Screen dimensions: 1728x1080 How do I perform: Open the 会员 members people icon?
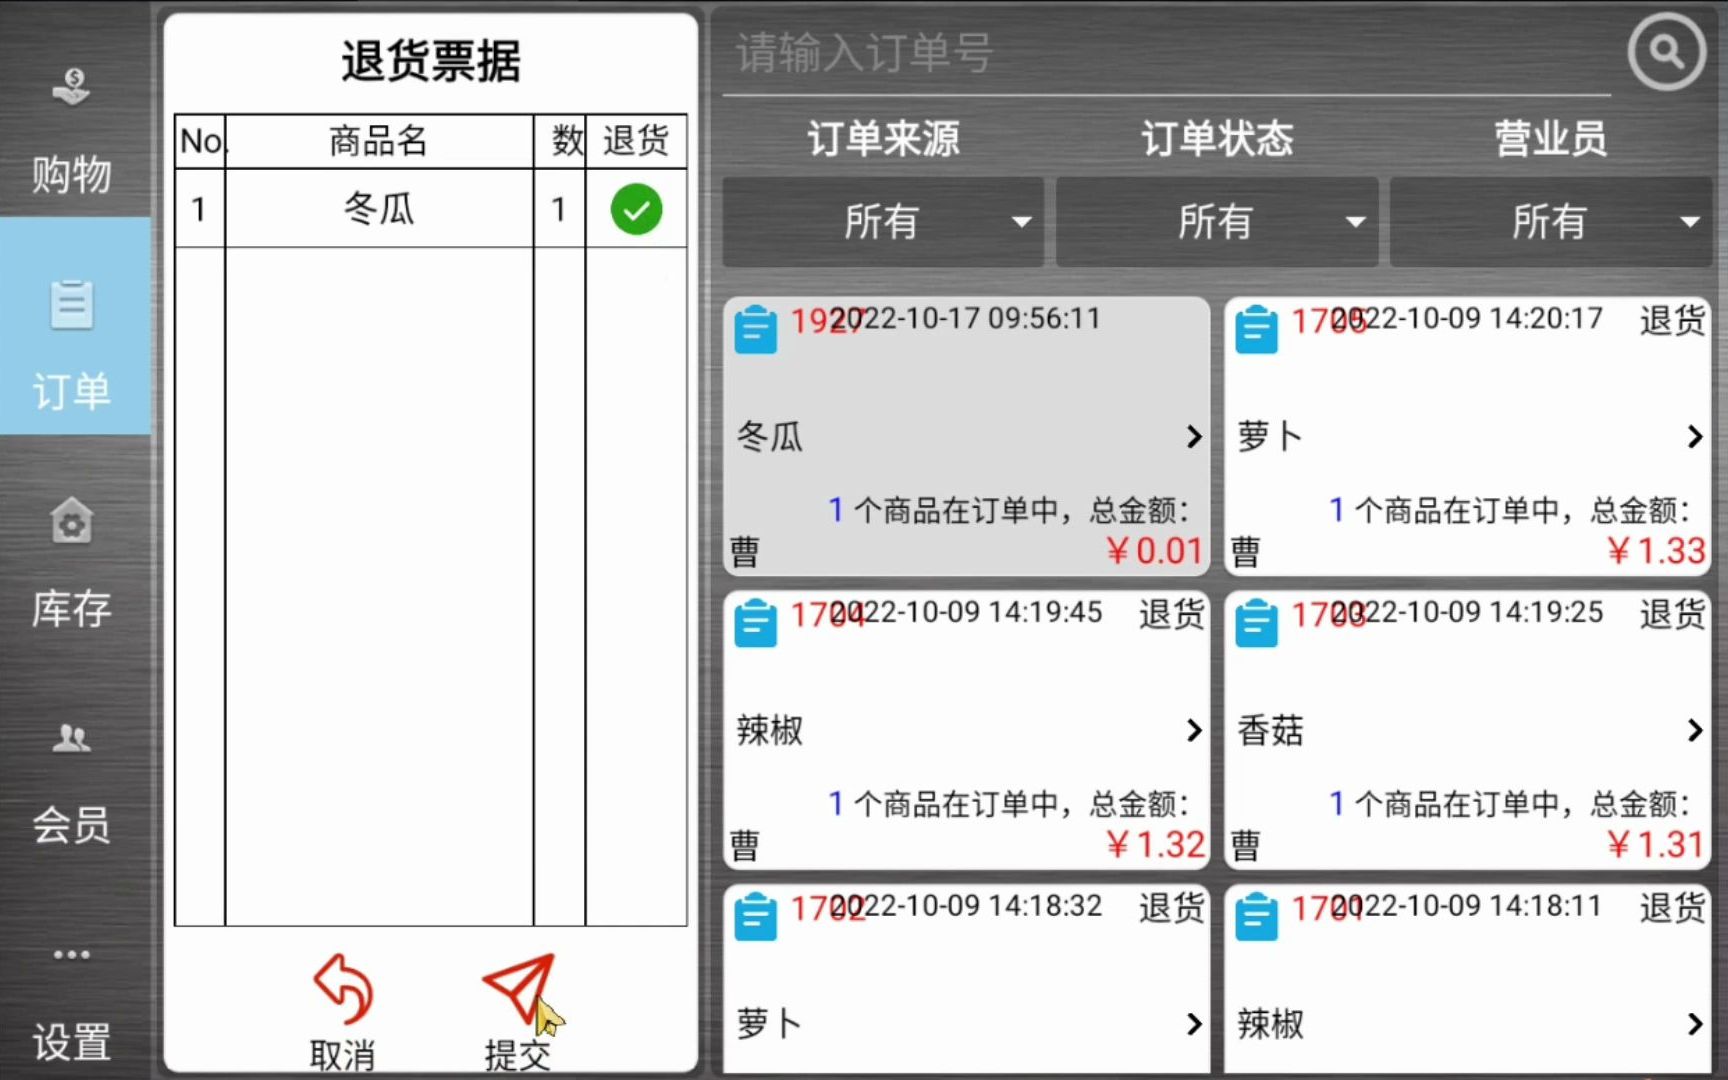[x=71, y=738]
